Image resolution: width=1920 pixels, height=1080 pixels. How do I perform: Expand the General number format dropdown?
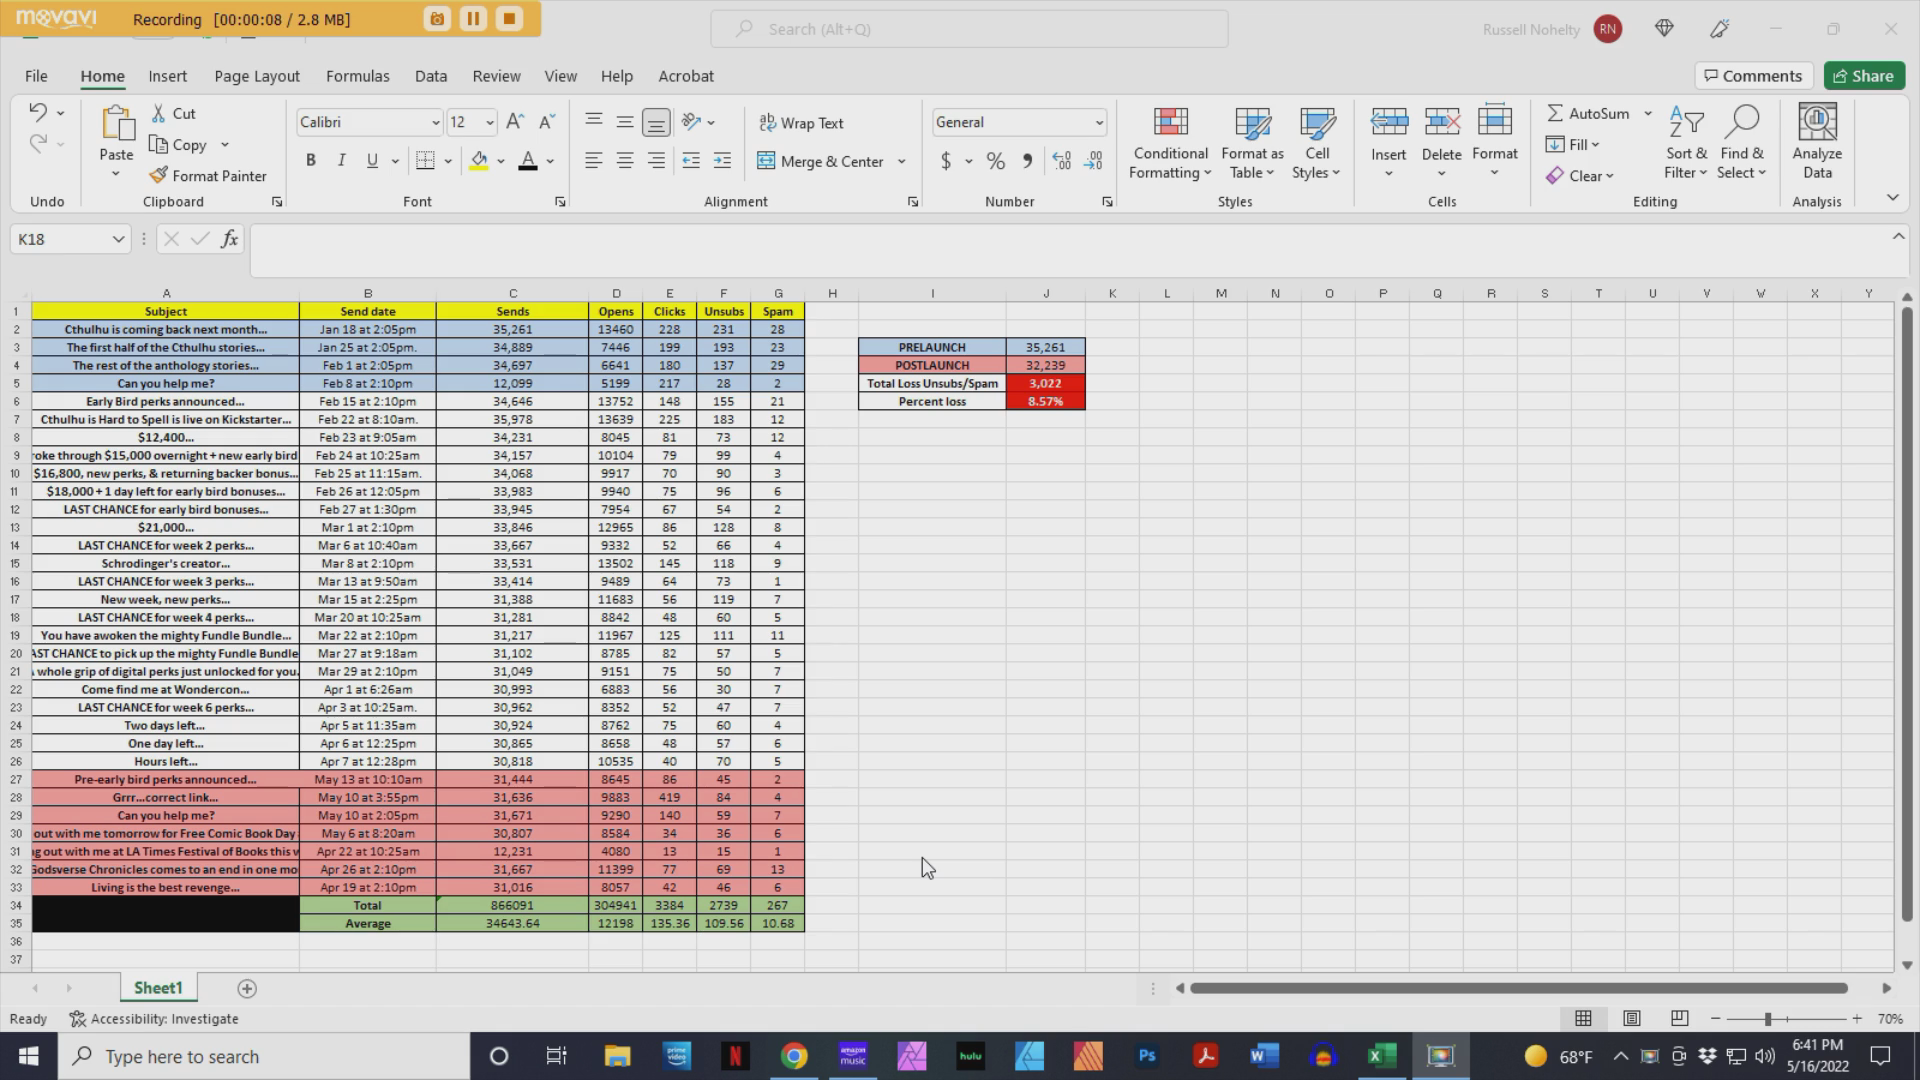[x=1099, y=123]
